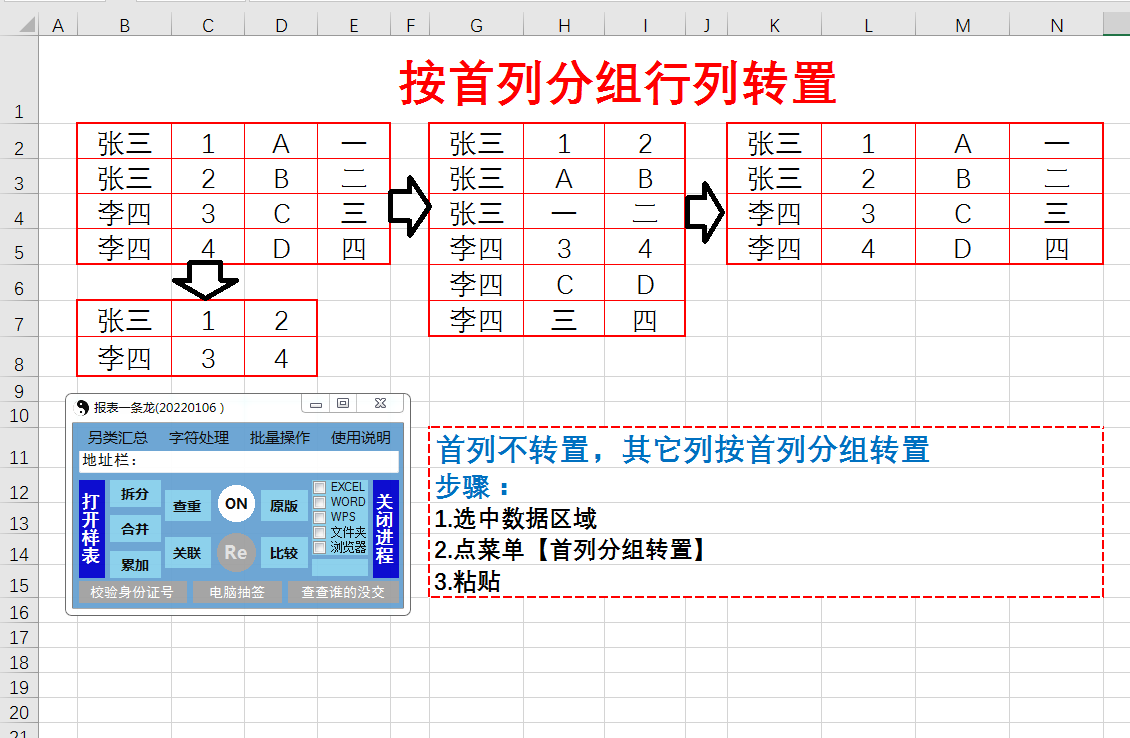Click the blue 打开样表 button

click(92, 529)
